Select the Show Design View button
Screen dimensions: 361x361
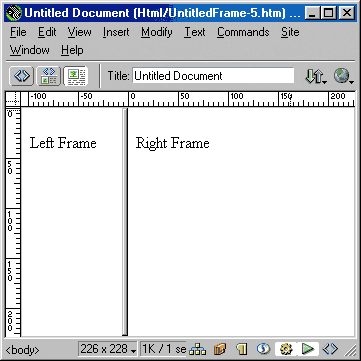tap(76, 76)
